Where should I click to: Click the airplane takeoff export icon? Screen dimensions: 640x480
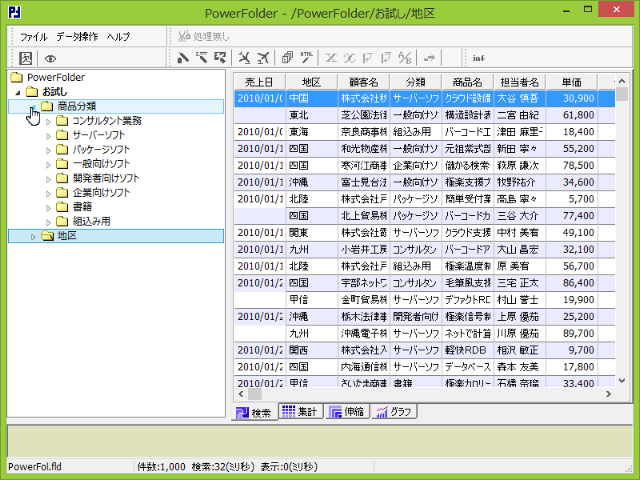click(263, 58)
